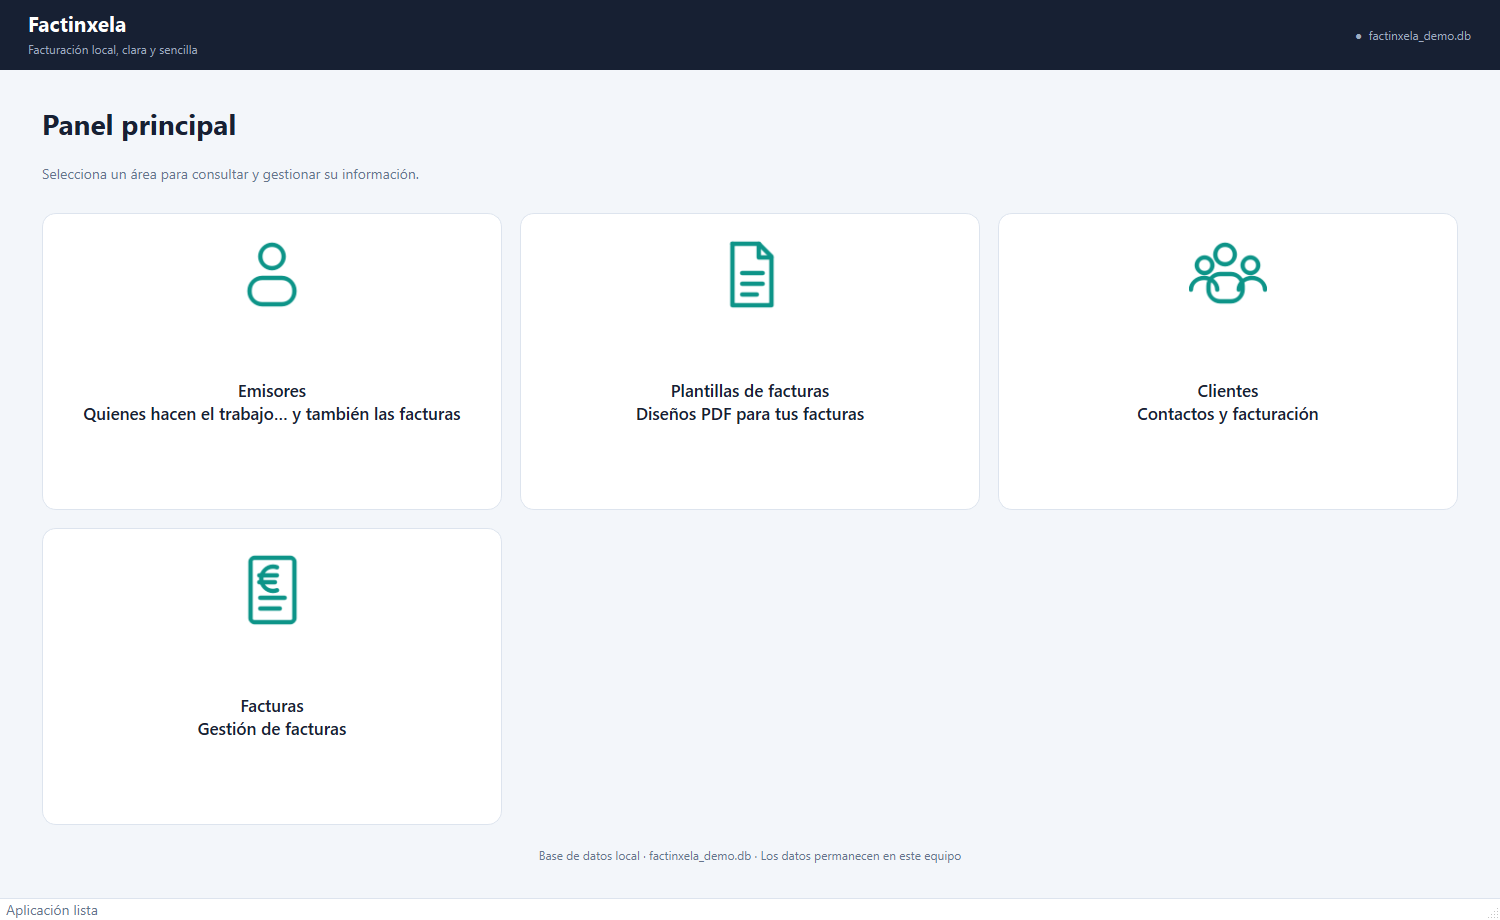1500x920 pixels.
Task: Click the footer 'Base de datos local' text
Action: click(x=589, y=856)
